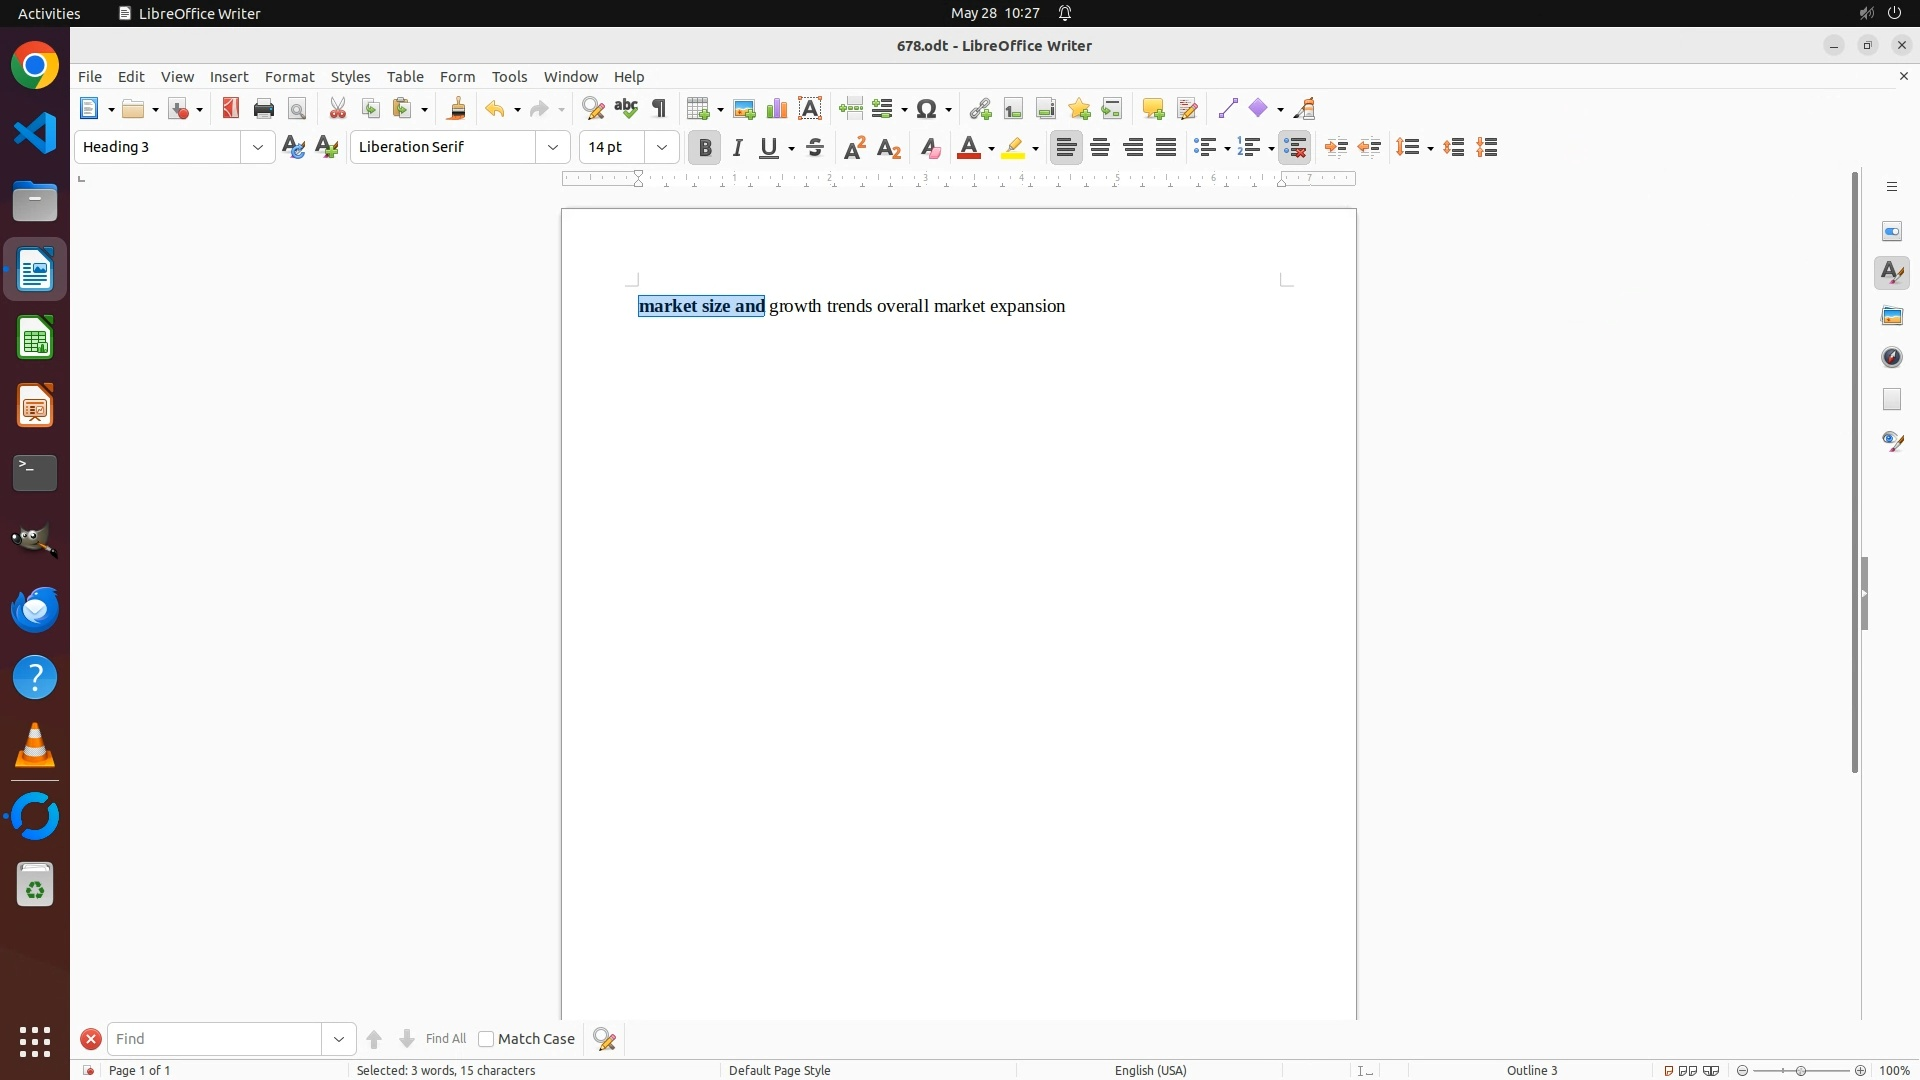Click the Clone Formatting paintbrush icon
The image size is (1920, 1080).
[457, 109]
